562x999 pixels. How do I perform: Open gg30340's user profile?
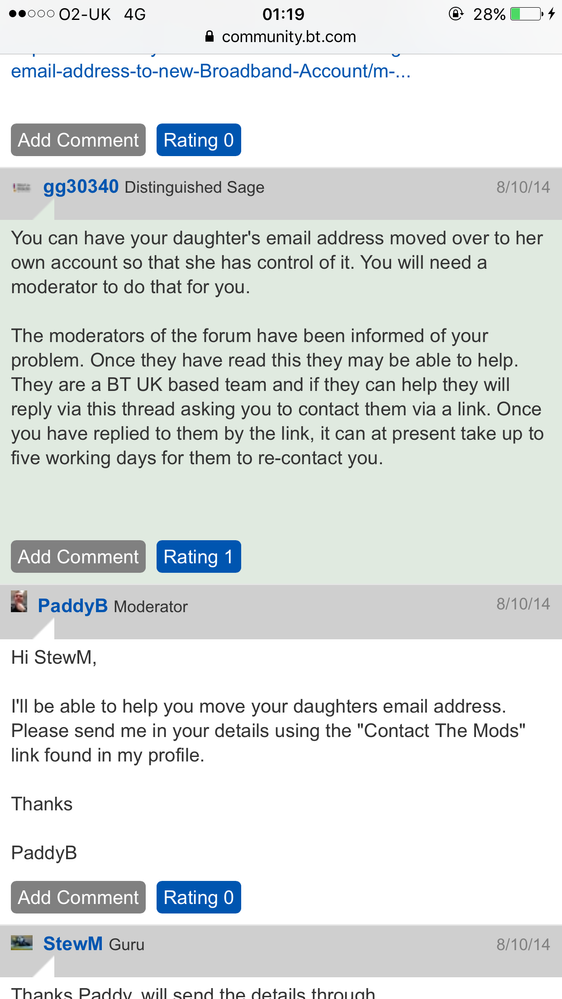point(81,187)
